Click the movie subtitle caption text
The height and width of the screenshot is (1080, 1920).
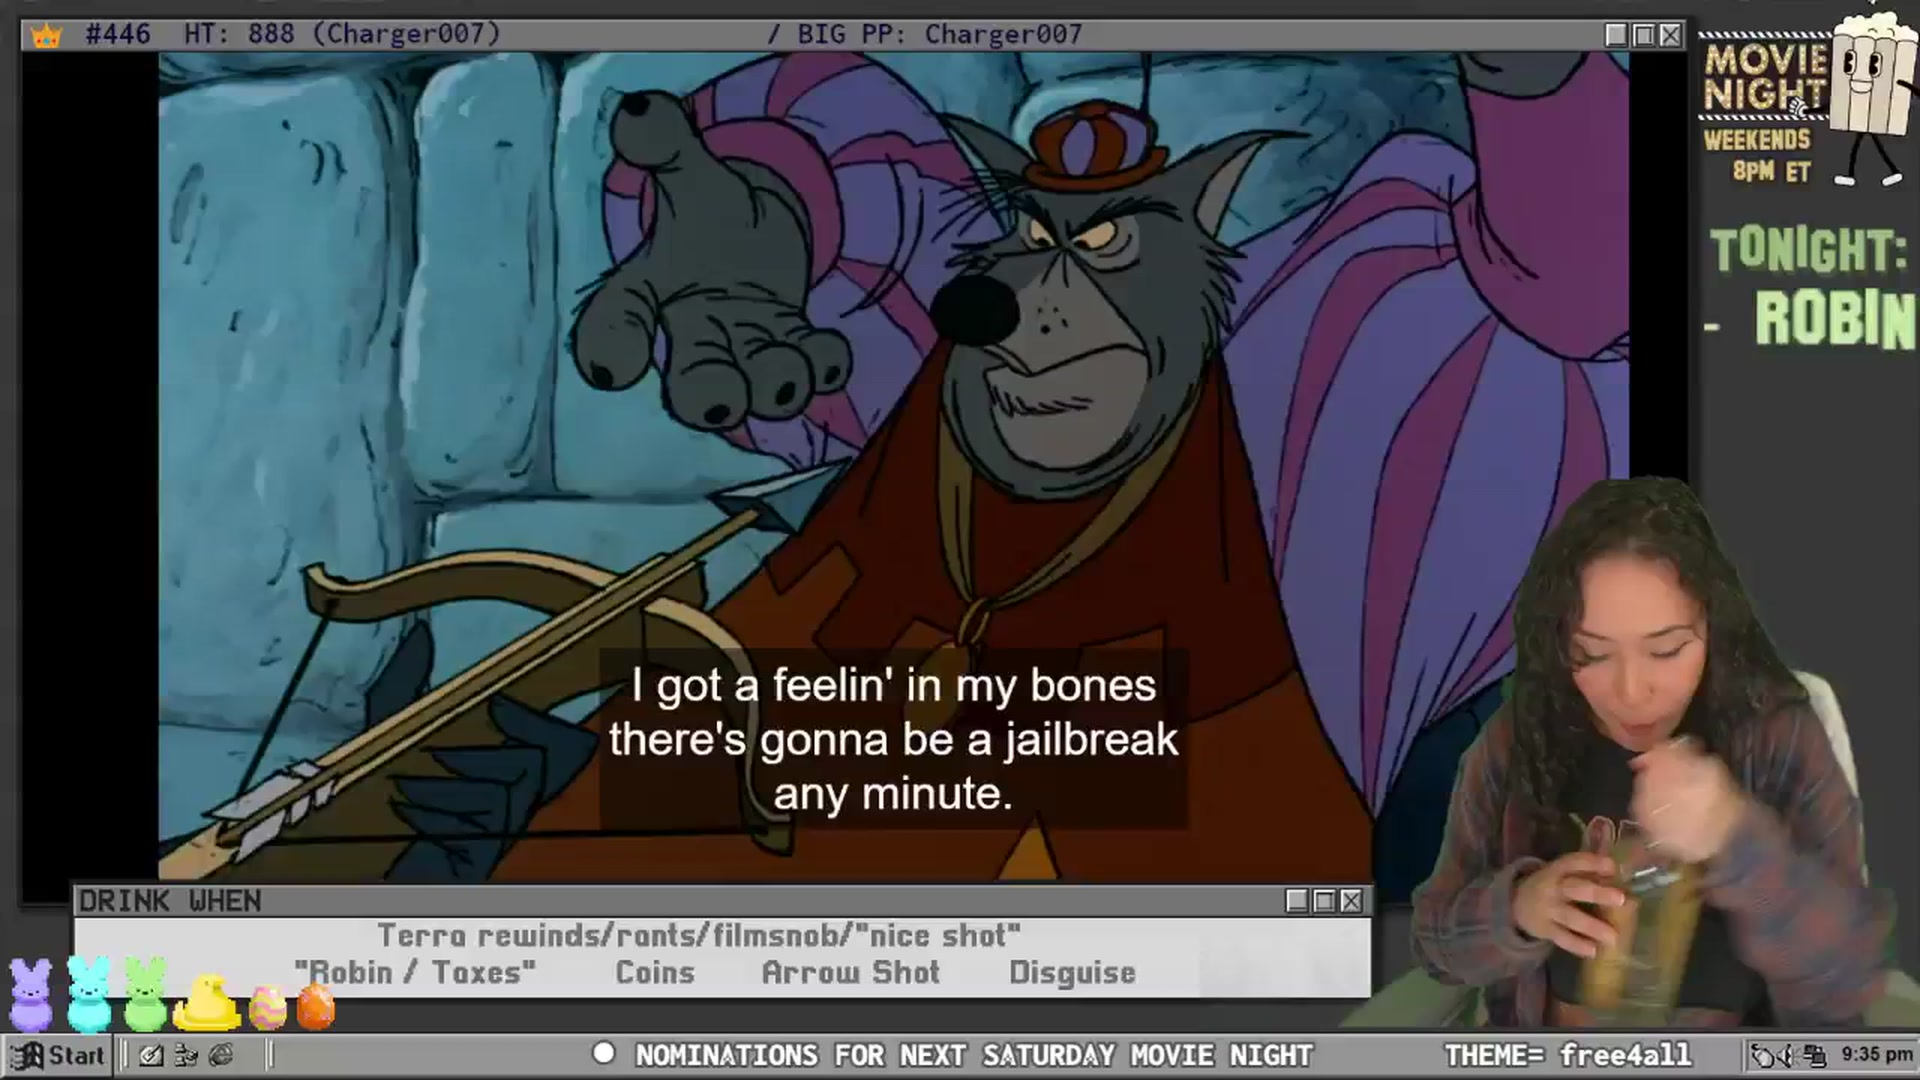point(893,739)
